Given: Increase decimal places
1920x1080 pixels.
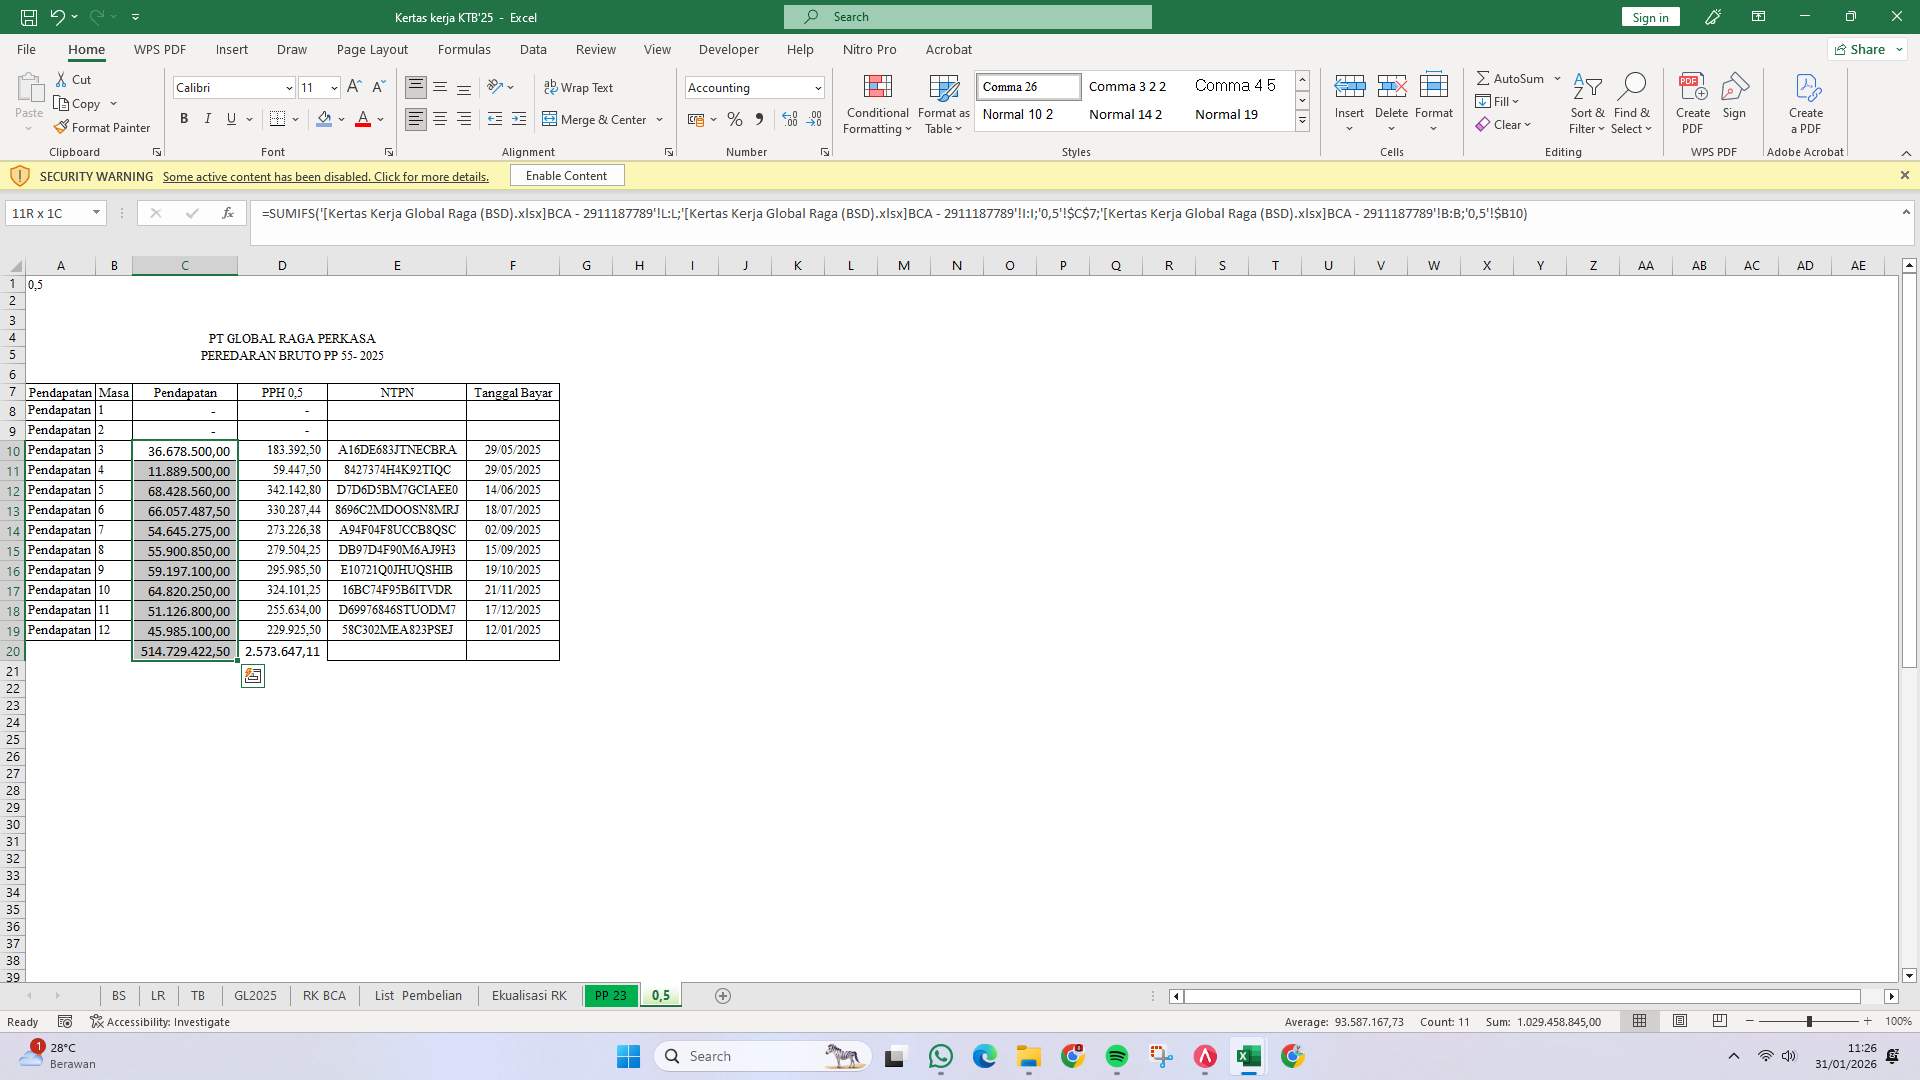Looking at the screenshot, I should click(790, 119).
